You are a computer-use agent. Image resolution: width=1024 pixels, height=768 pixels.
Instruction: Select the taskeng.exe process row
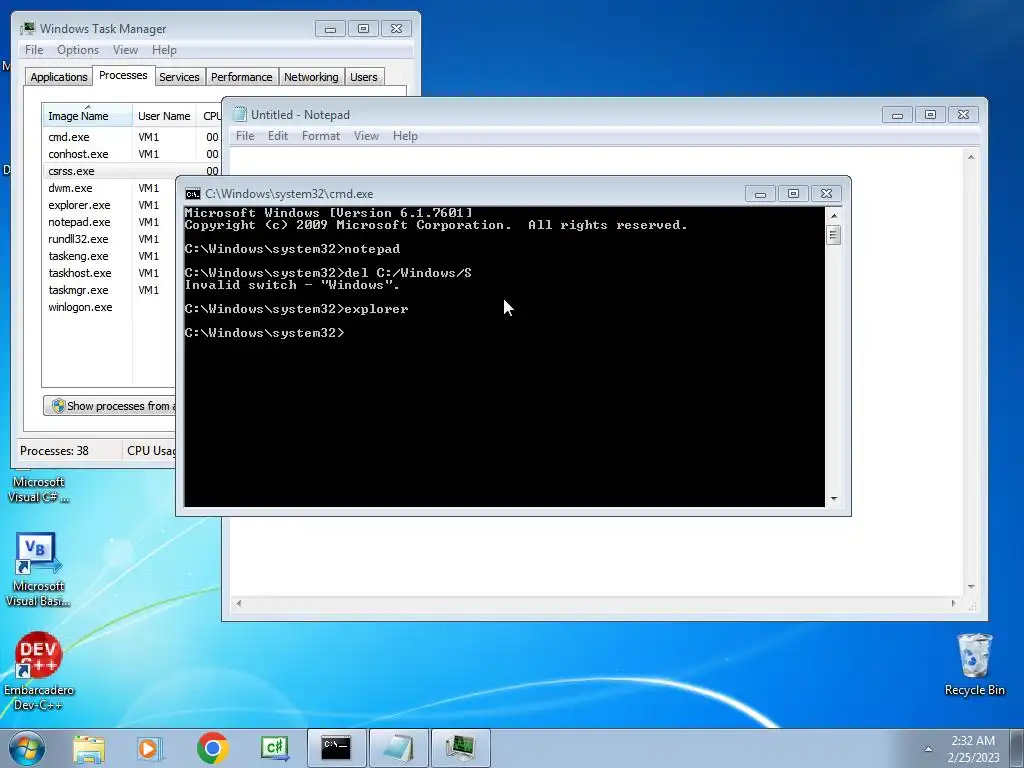[110, 256]
